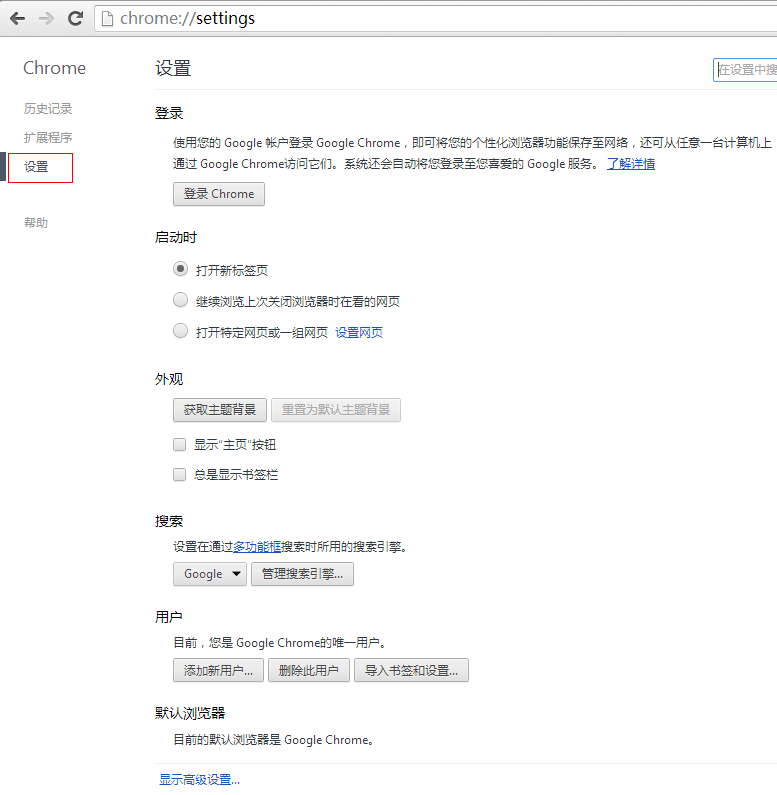Click the 登录 section heading
Viewport: 777px width, 795px height.
tap(169, 114)
